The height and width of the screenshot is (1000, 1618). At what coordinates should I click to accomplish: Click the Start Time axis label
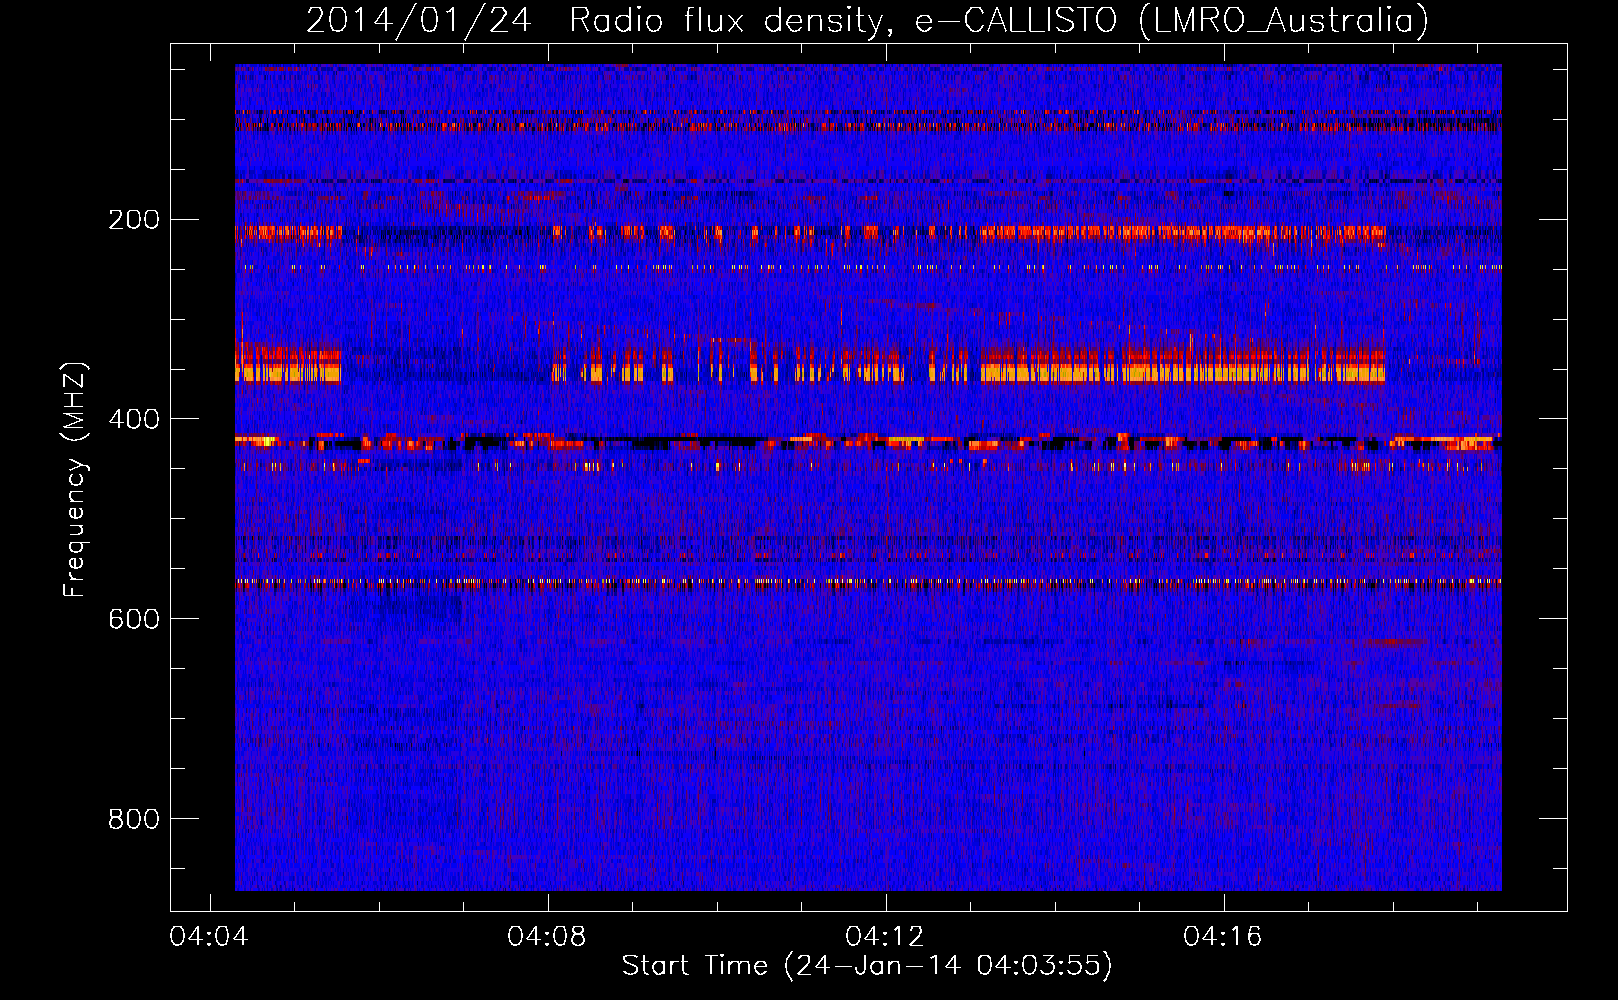(867, 965)
